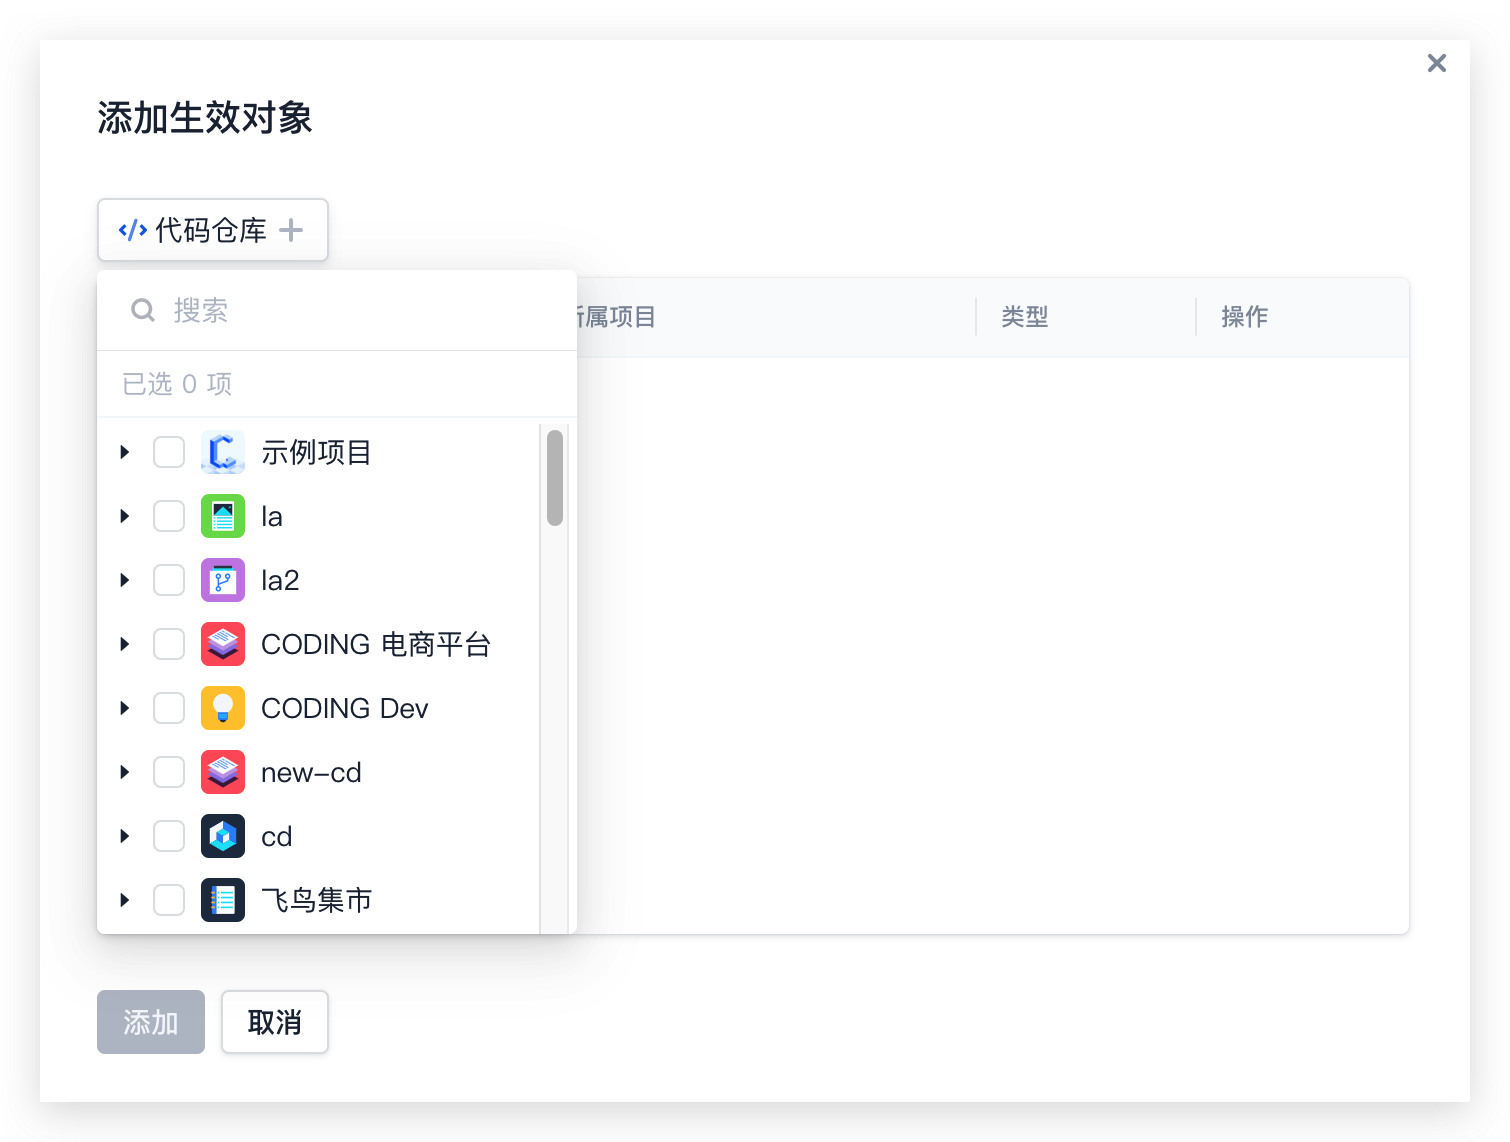Screen dimensions: 1510x1142
Task: Check the 示例项目 checkbox
Action: coord(169,452)
